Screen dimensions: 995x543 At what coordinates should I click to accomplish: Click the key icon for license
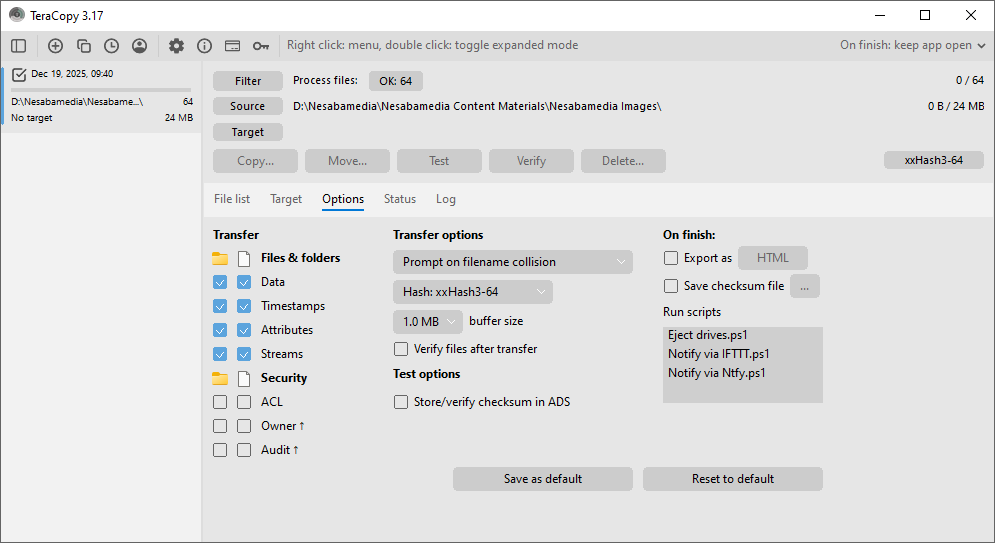(x=261, y=45)
